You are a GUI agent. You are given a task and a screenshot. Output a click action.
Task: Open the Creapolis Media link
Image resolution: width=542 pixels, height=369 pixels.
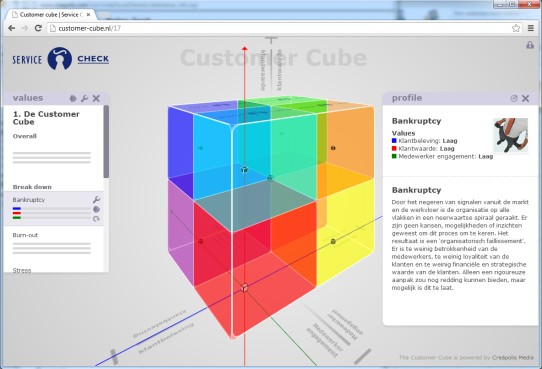tap(513, 357)
